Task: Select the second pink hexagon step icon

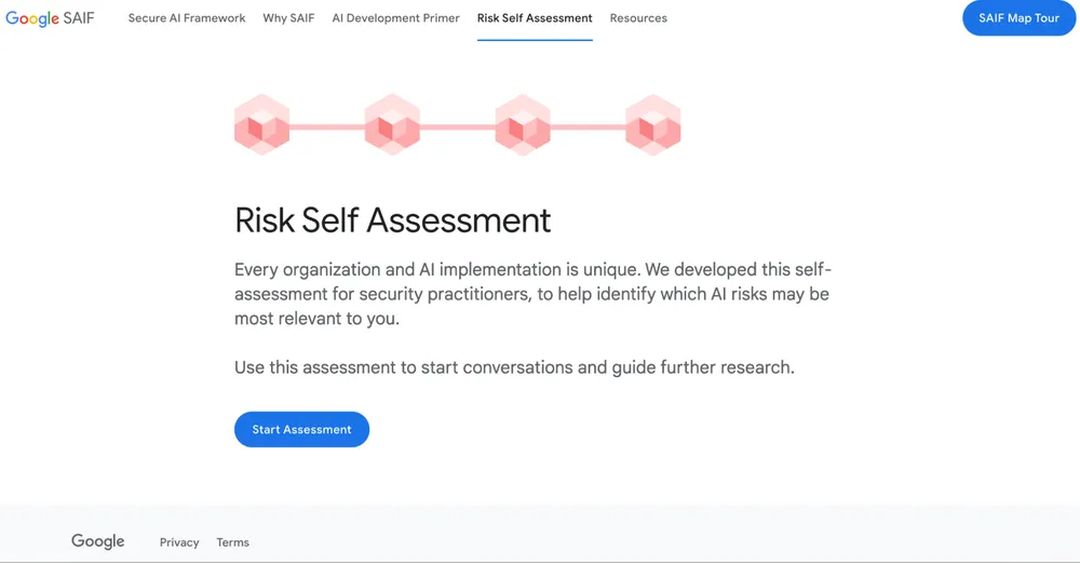Action: [392, 125]
